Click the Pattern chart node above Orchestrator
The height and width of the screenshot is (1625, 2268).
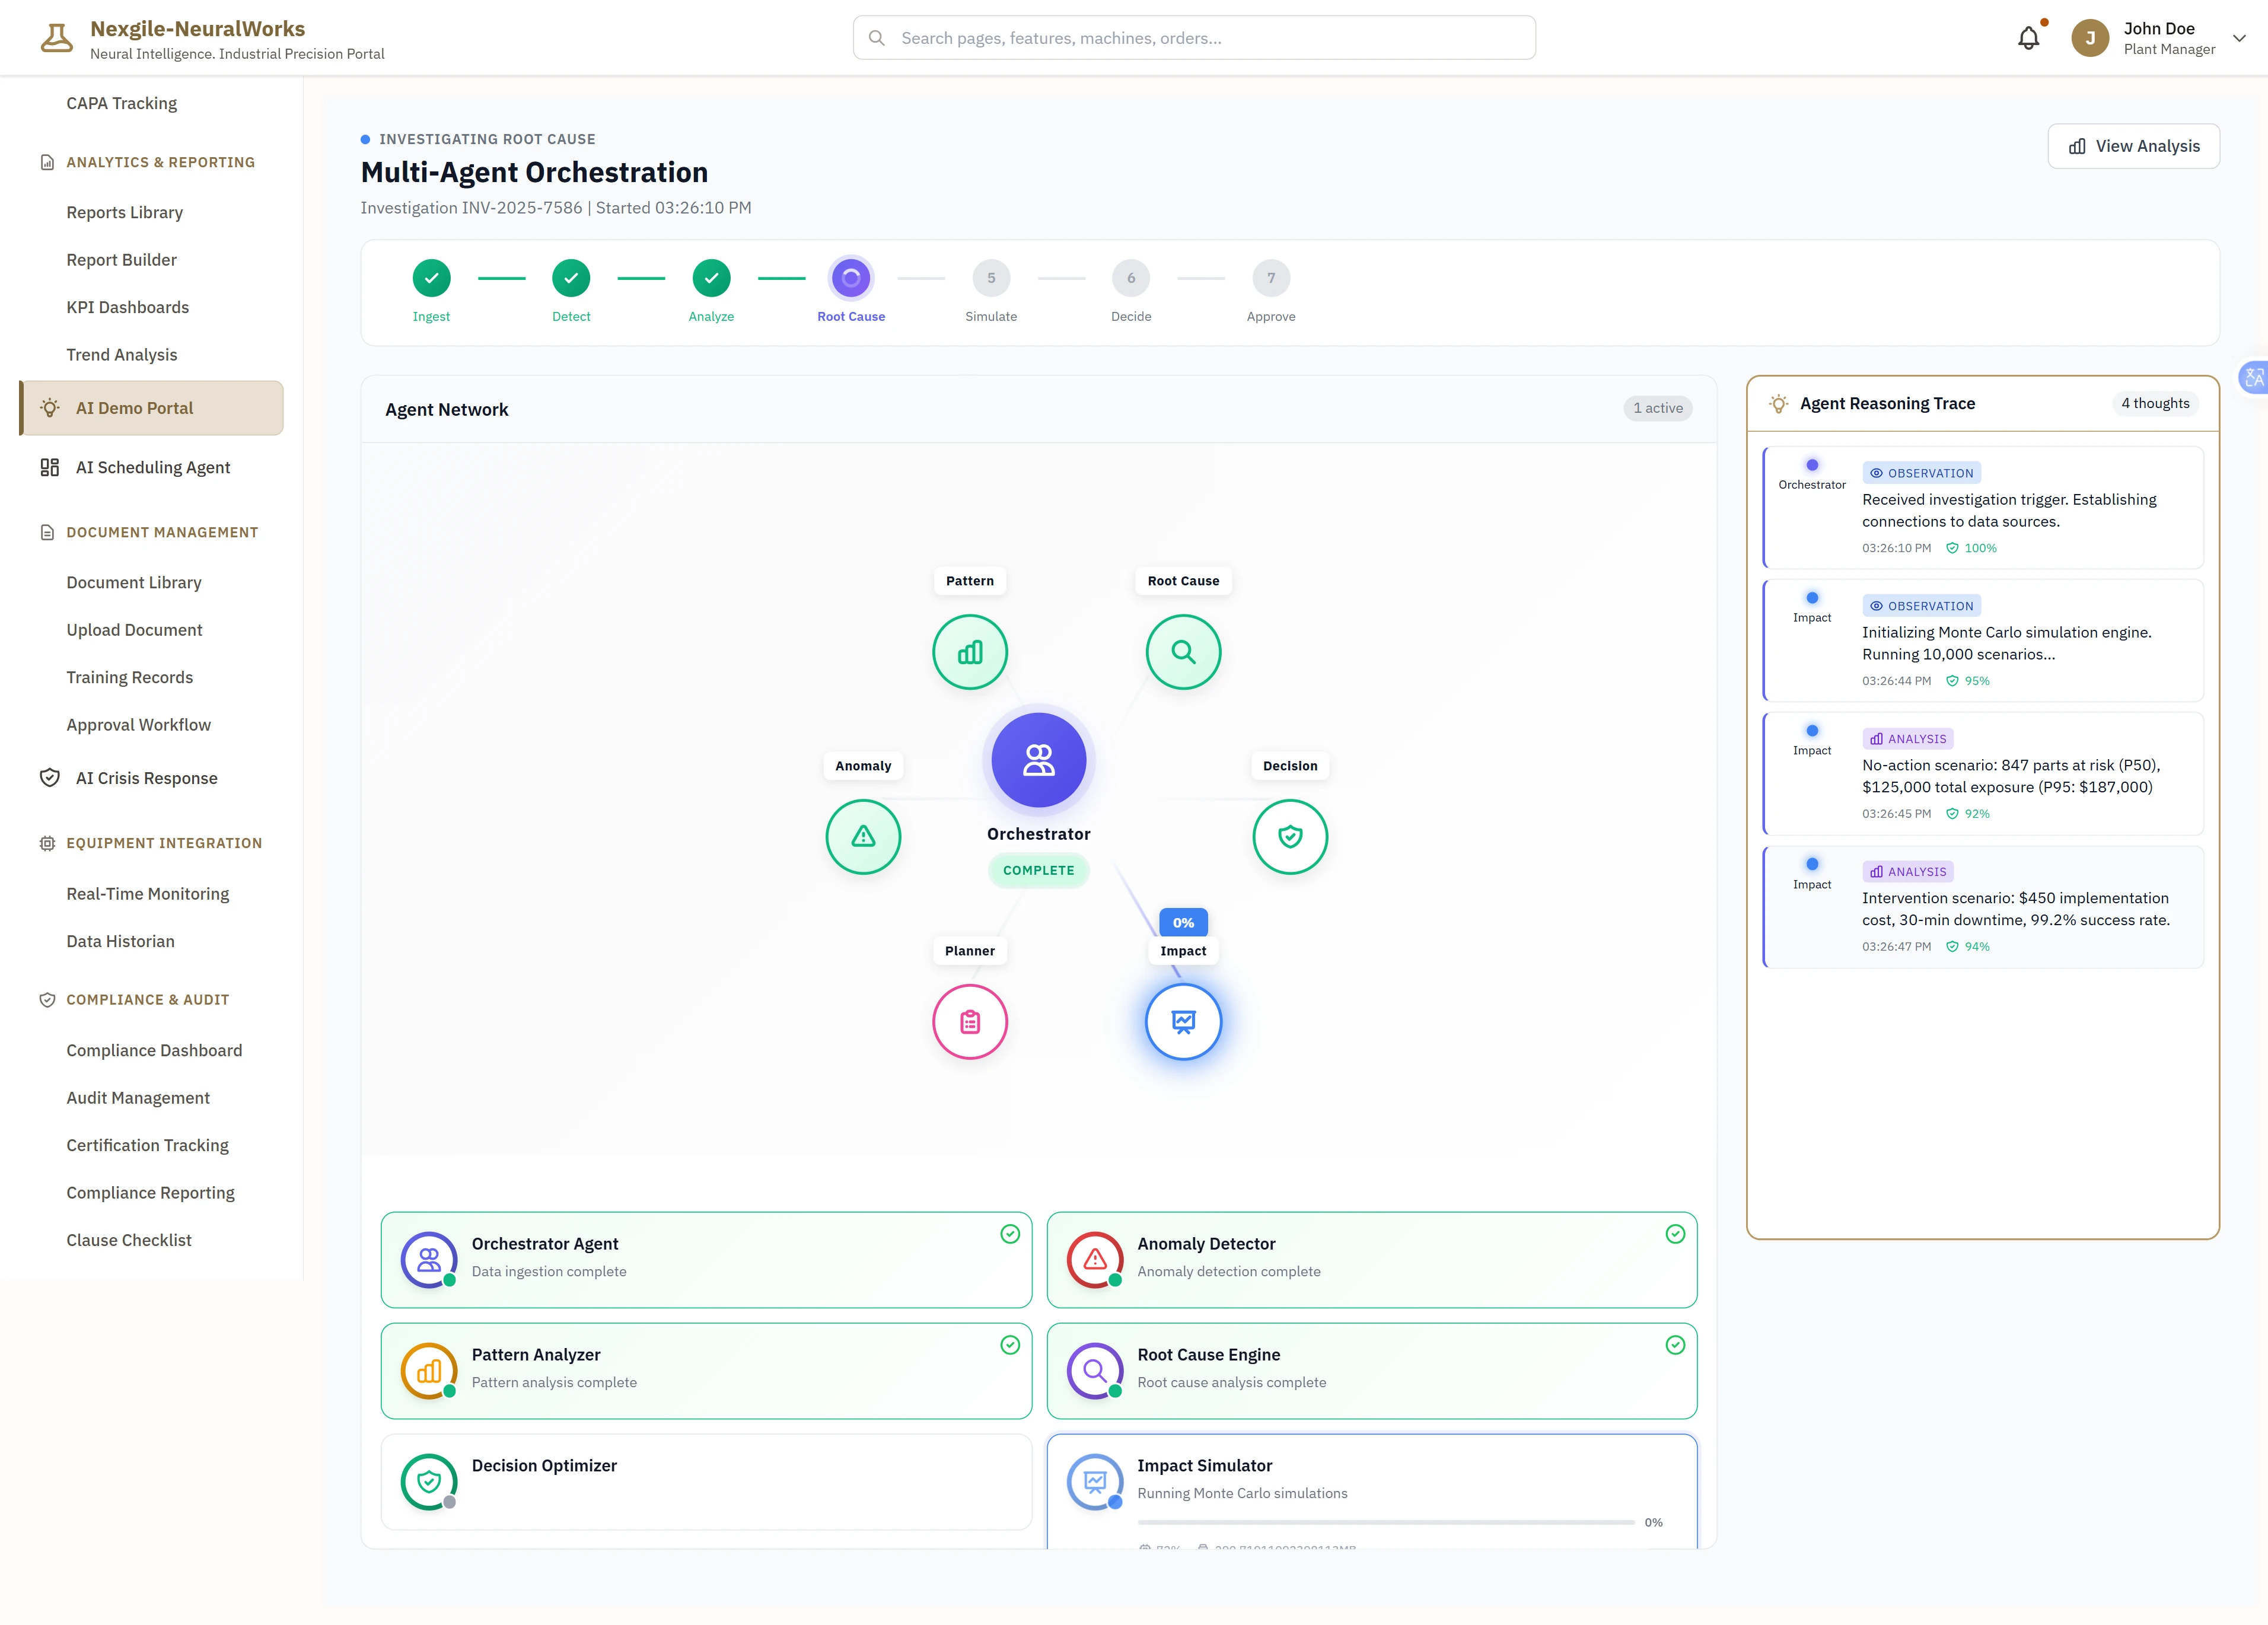(x=969, y=651)
